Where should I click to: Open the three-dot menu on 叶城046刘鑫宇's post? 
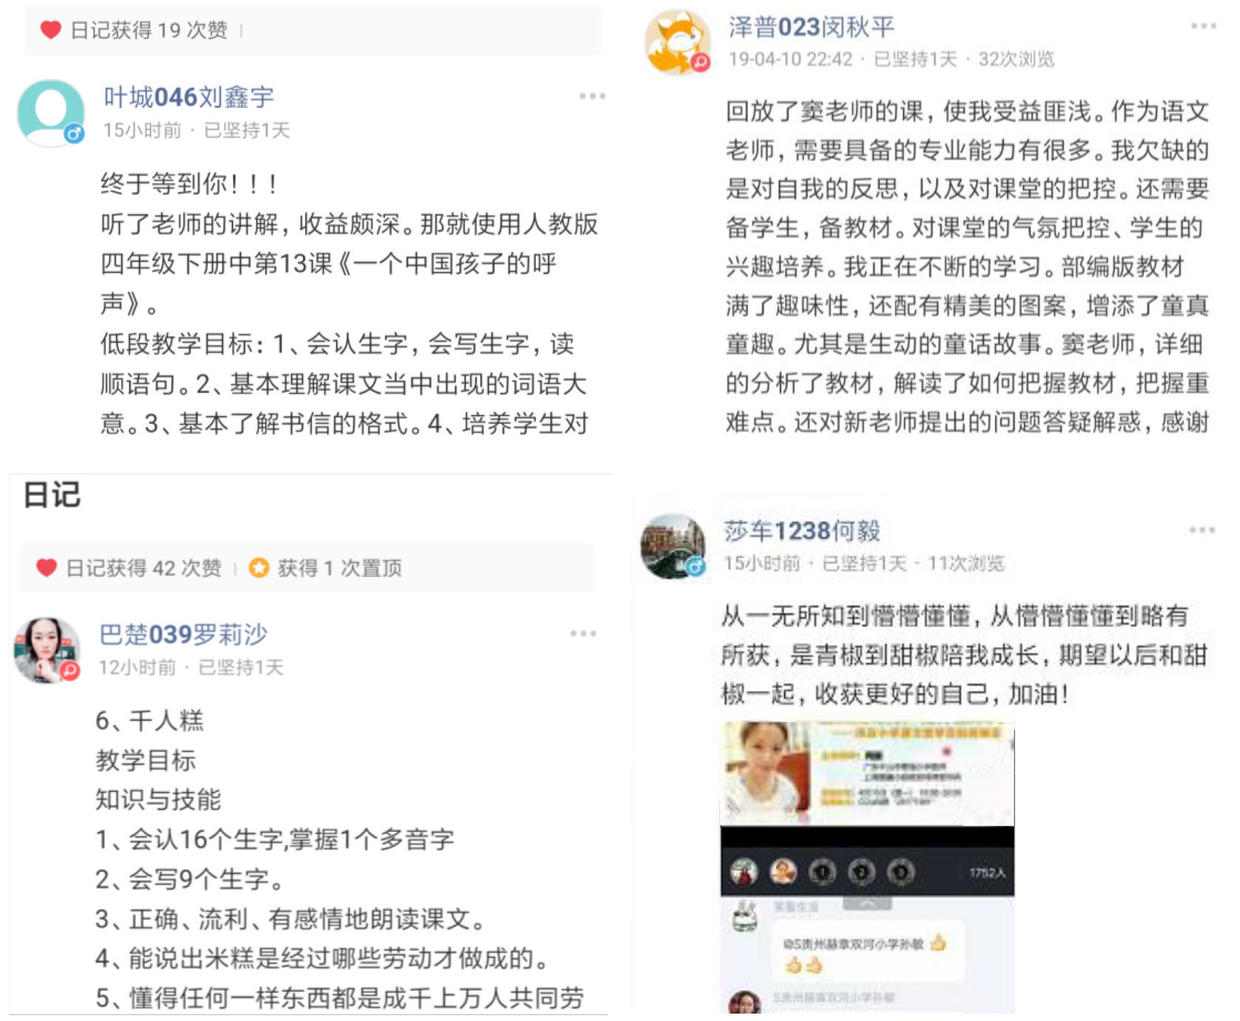[592, 96]
